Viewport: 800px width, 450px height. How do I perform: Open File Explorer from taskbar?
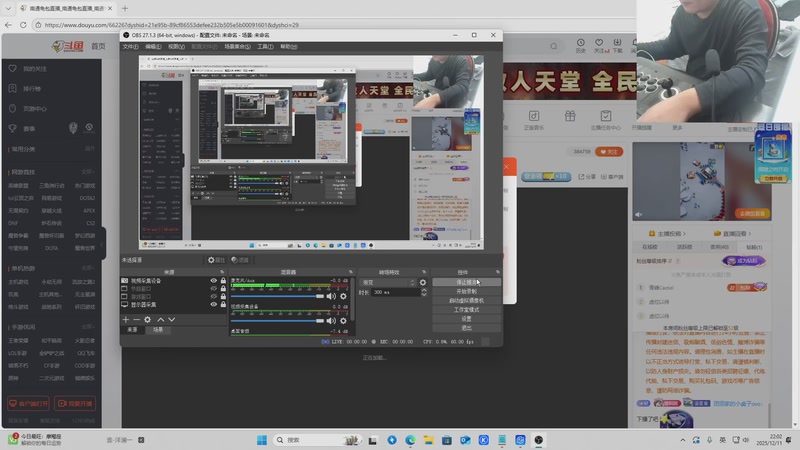(429, 440)
